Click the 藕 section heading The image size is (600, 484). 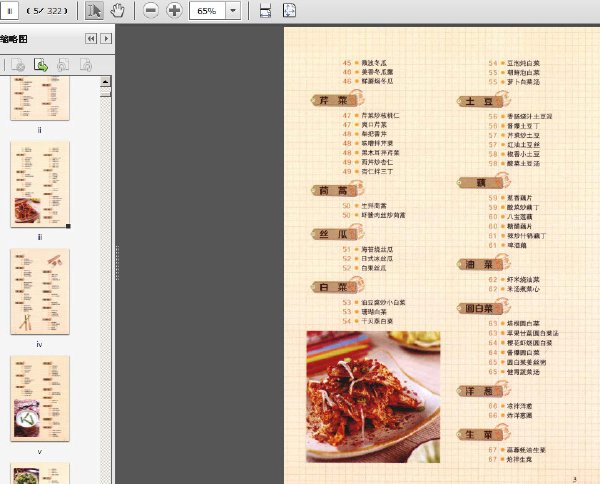479,183
